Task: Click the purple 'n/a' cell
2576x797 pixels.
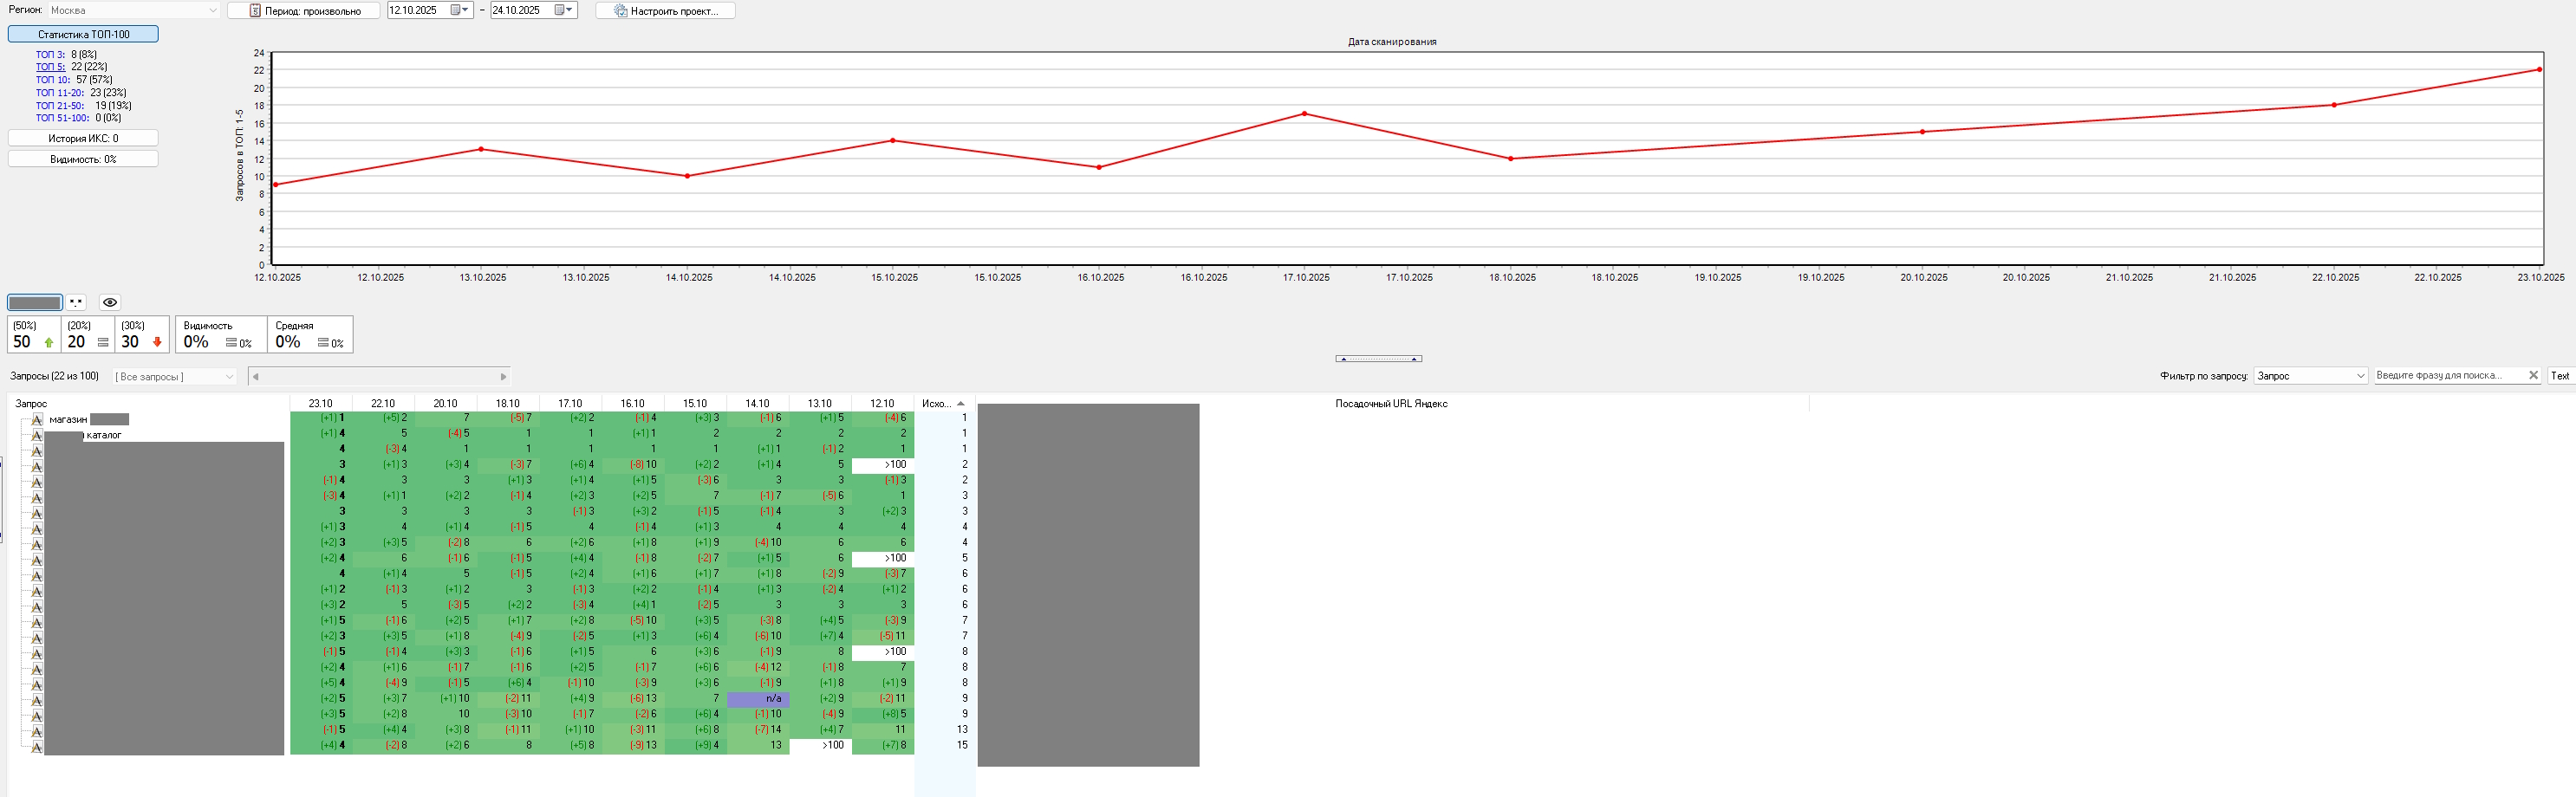Action: (758, 699)
